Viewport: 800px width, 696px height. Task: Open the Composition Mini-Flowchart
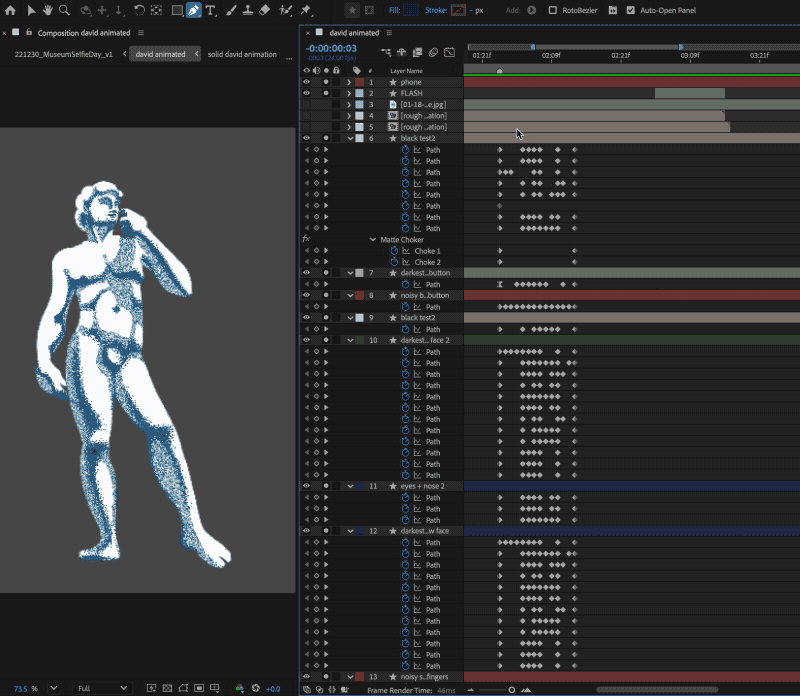tap(386, 52)
